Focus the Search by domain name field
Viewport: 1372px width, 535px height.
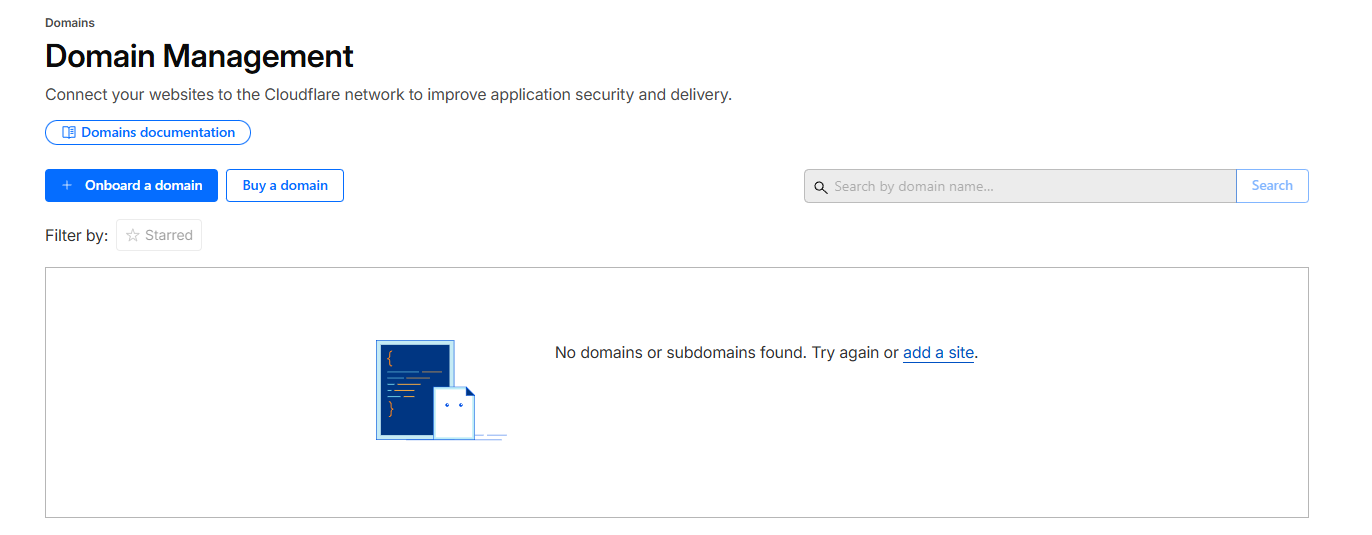click(x=1030, y=186)
